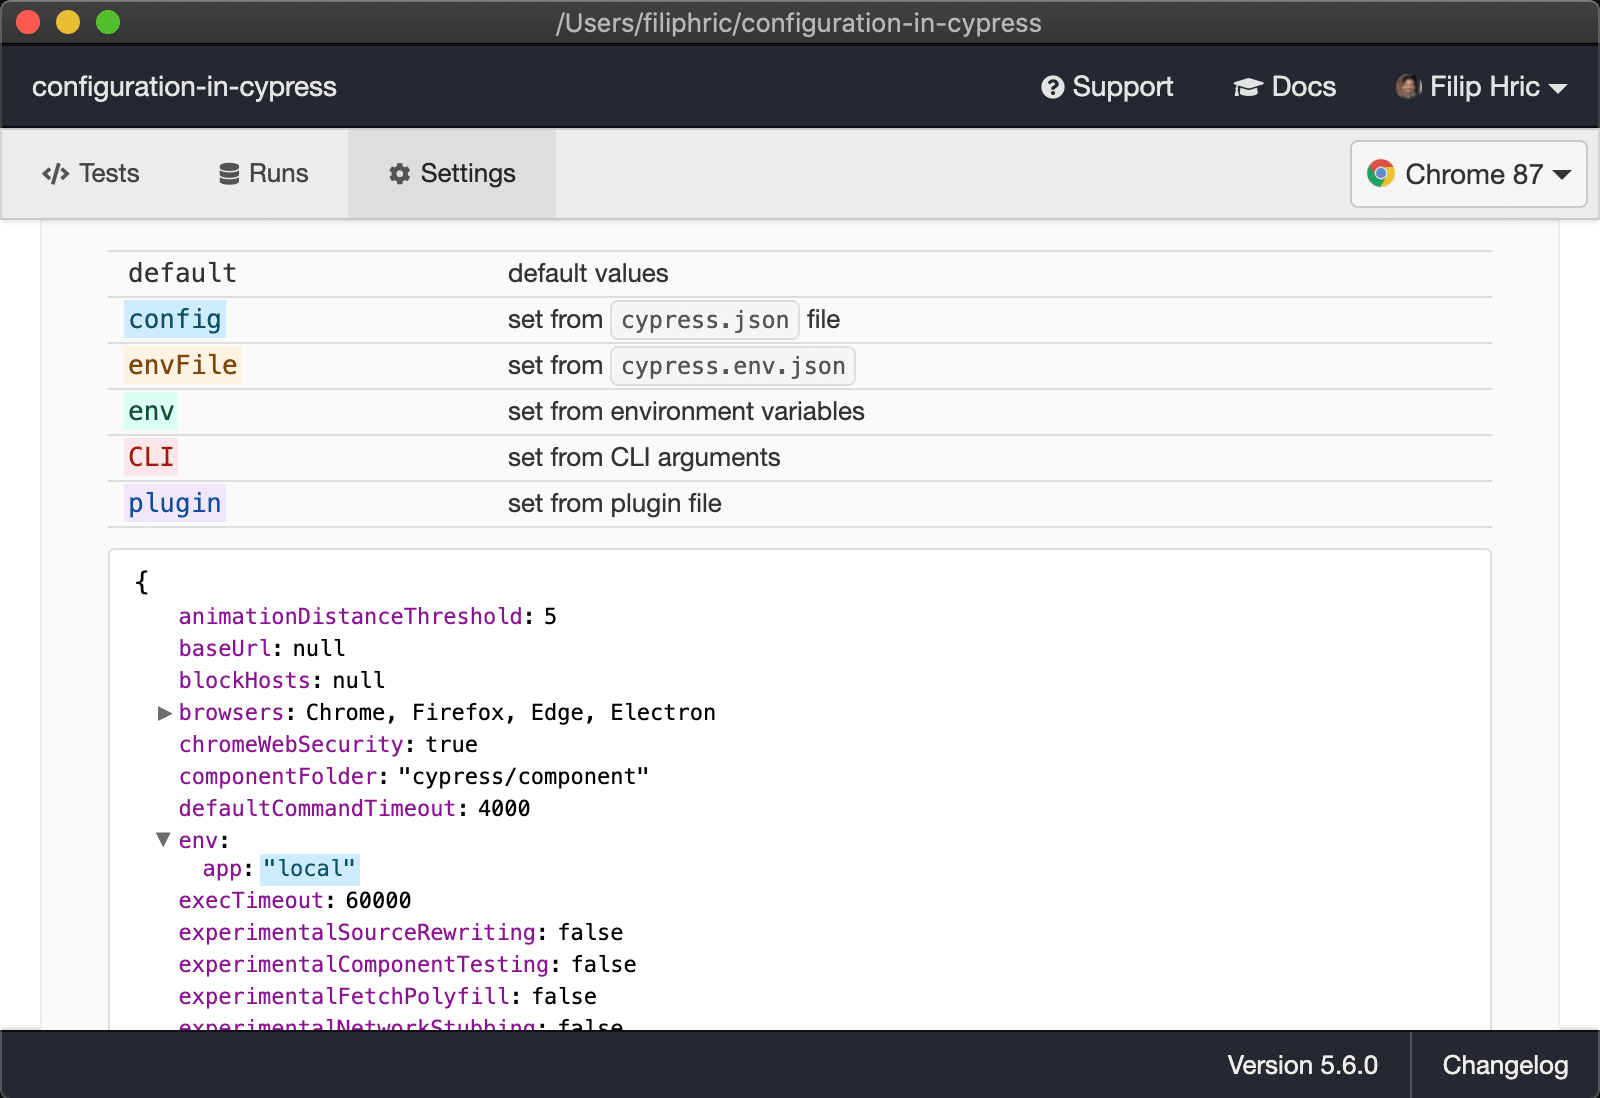Click the Support question mark icon
Screen dimensions: 1600x1098
click(x=1053, y=87)
